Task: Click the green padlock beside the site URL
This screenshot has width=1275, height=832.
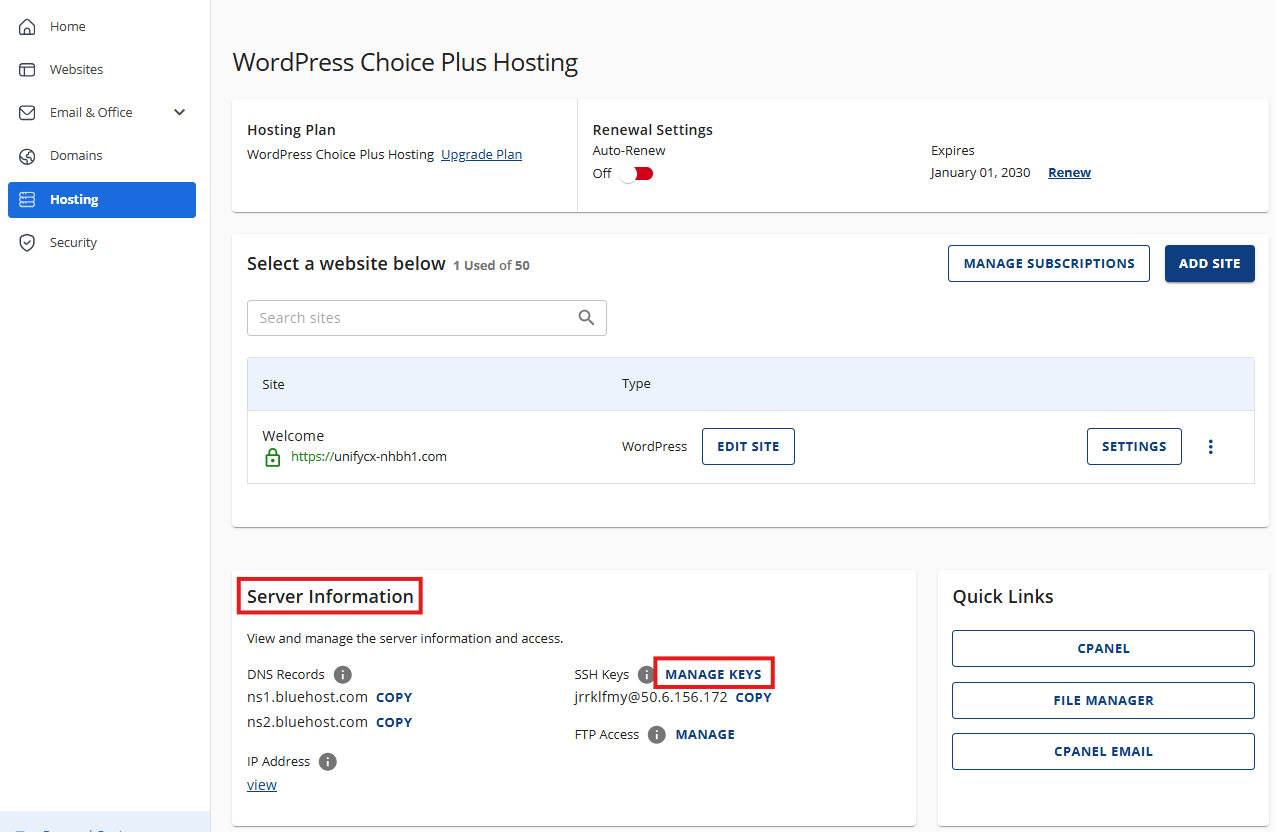Action: [273, 457]
